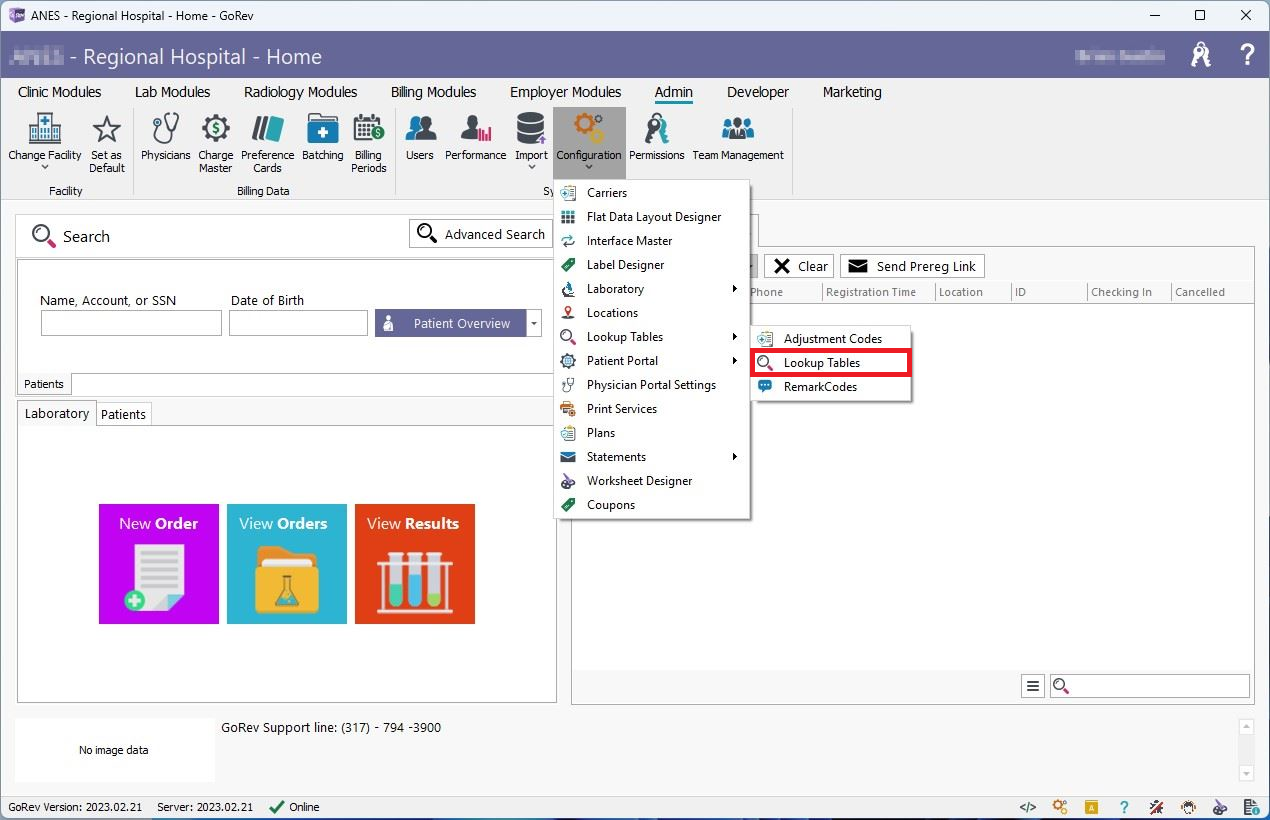Click the document info status icon

point(1252,807)
